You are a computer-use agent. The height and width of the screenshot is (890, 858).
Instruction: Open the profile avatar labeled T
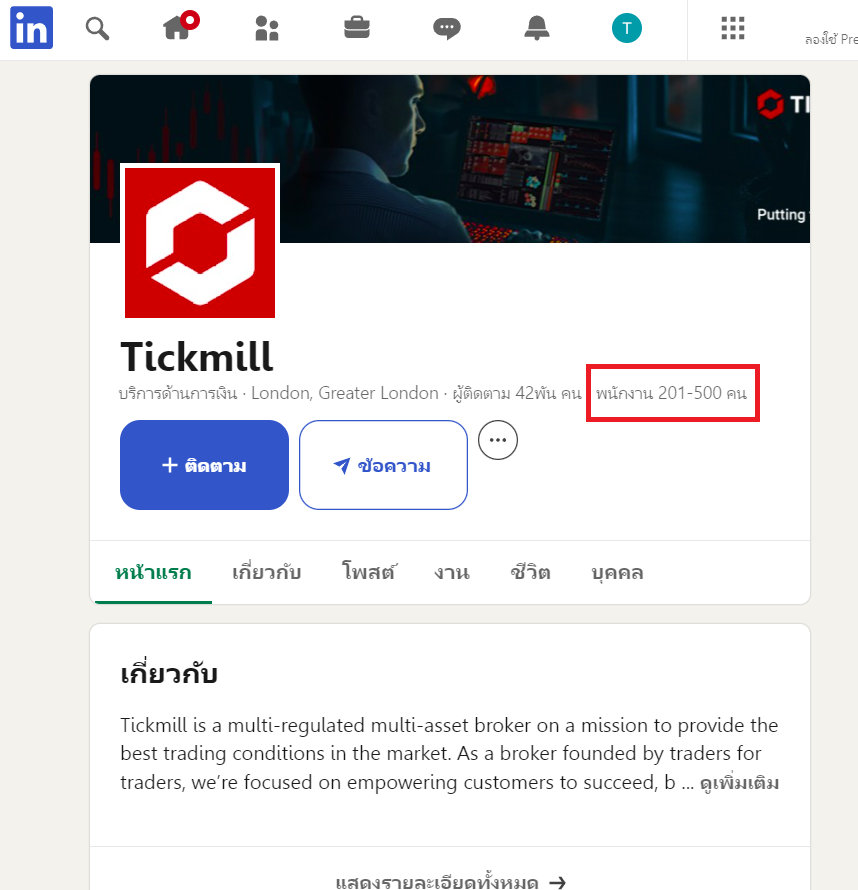(626, 28)
